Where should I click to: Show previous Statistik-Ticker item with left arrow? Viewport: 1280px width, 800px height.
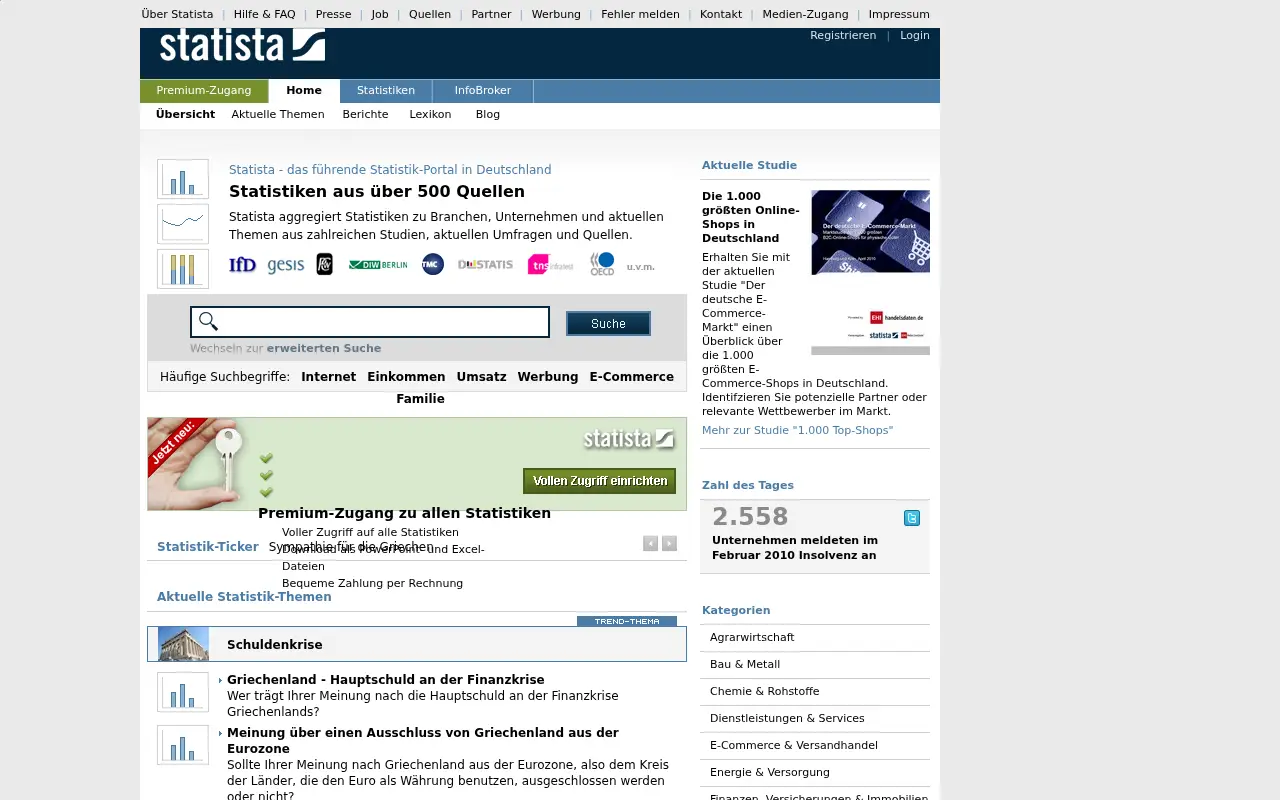tap(650, 543)
